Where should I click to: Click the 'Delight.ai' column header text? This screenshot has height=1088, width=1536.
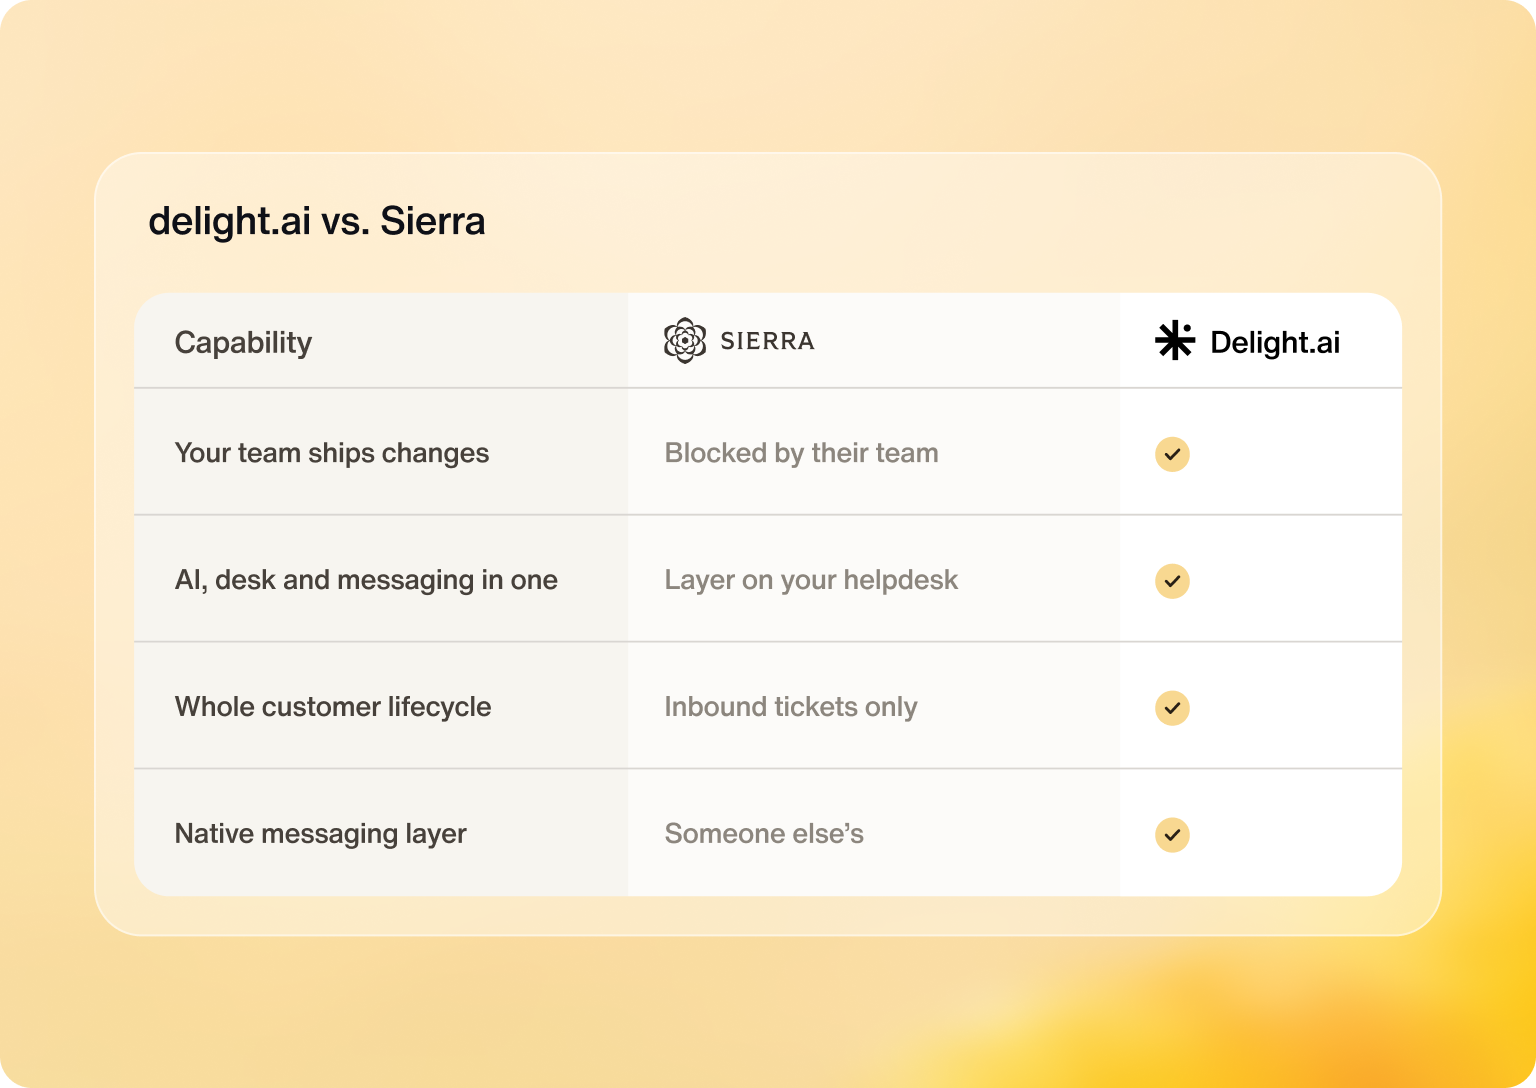(x=1275, y=343)
